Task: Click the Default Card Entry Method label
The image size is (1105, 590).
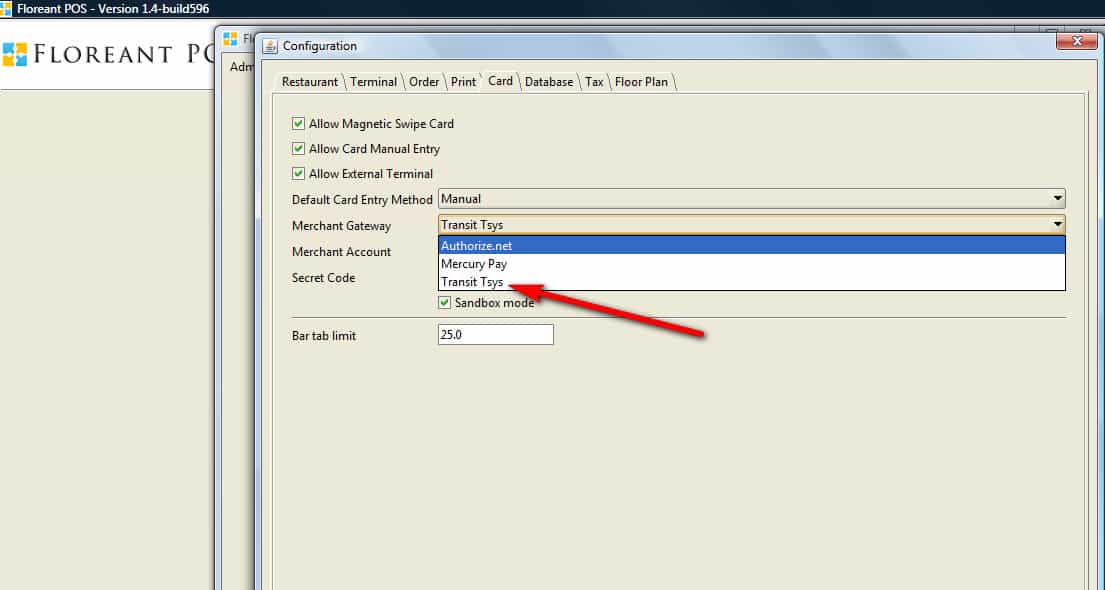Action: (362, 199)
